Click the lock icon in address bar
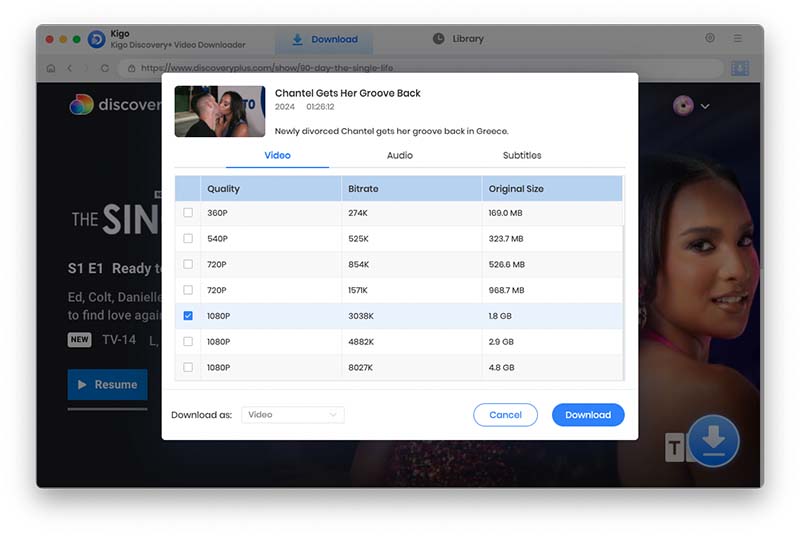The image size is (800, 536). (132, 68)
